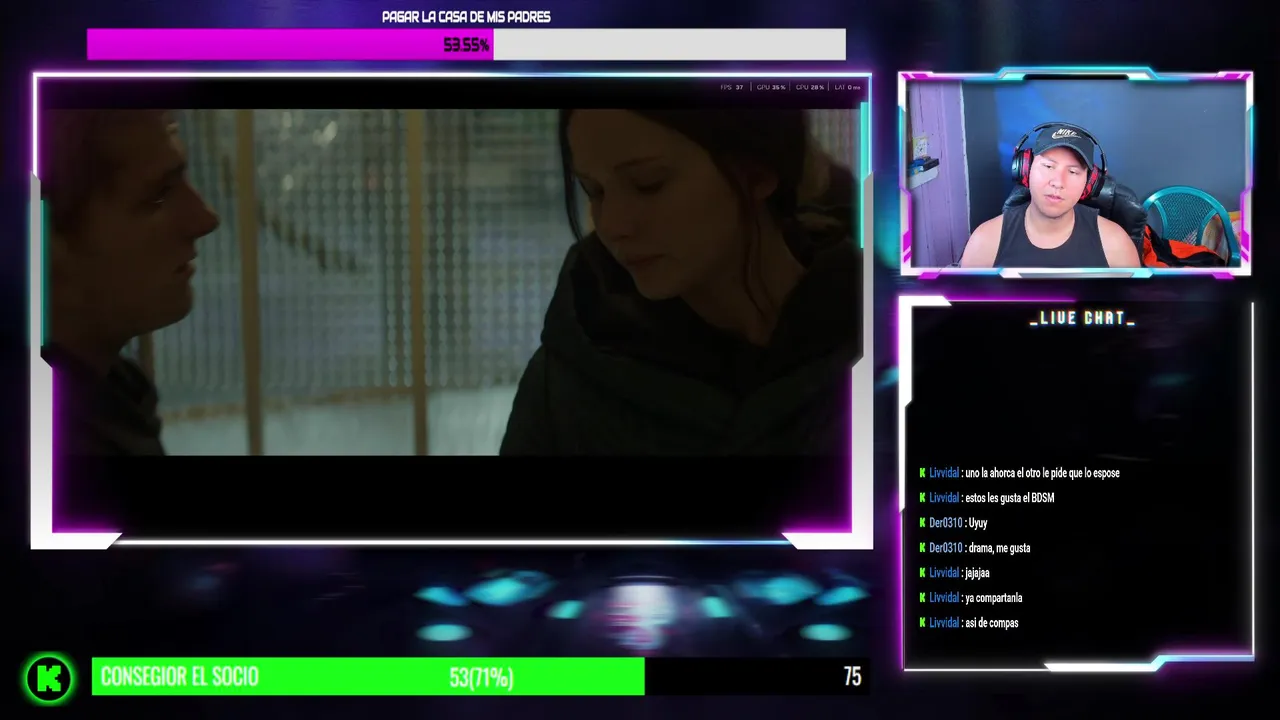
Task: Click the FPS 37 stat readout
Action: (732, 87)
